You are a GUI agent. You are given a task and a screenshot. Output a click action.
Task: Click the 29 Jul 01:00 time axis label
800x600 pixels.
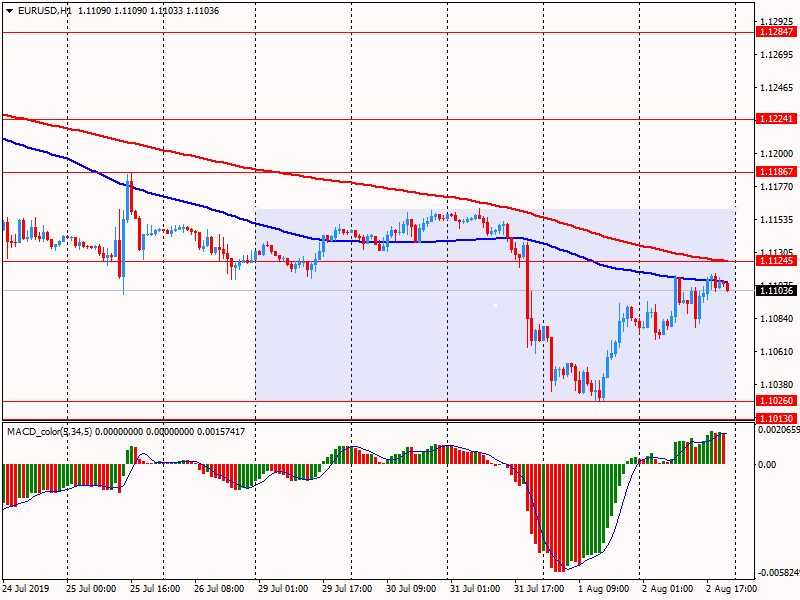coord(283,589)
